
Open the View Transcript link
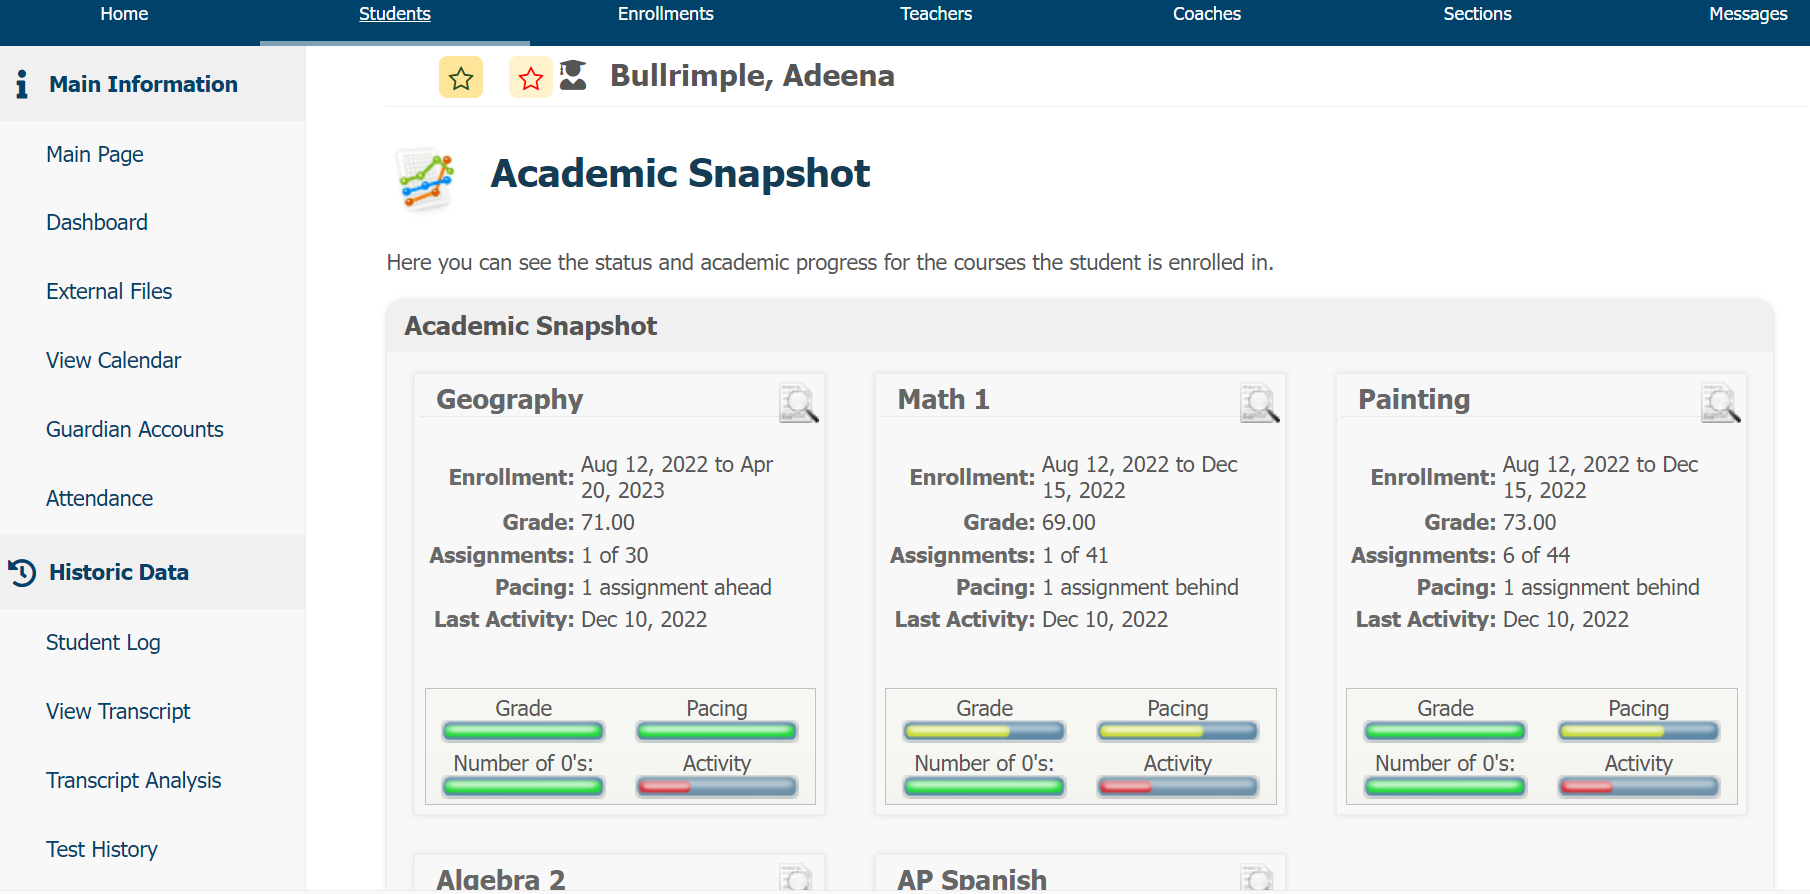pos(118,711)
